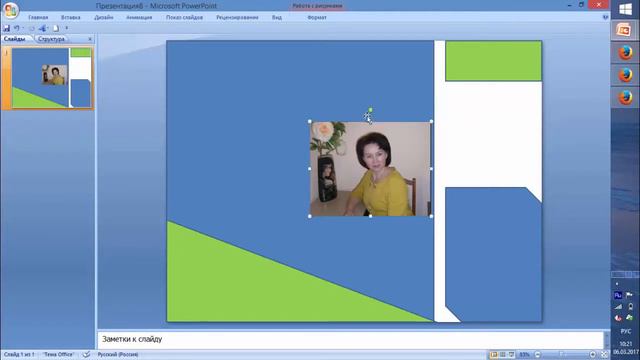
Task: Close the slides thumbnail pane
Action: pyautogui.click(x=90, y=39)
